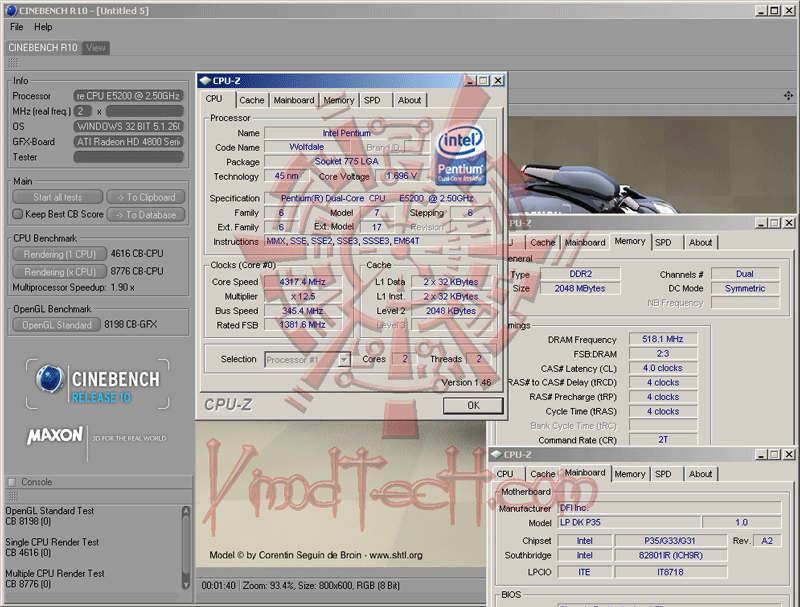800x607 pixels.
Task: Open SPD tab in CPU-Z Mainboard window
Action: click(663, 474)
